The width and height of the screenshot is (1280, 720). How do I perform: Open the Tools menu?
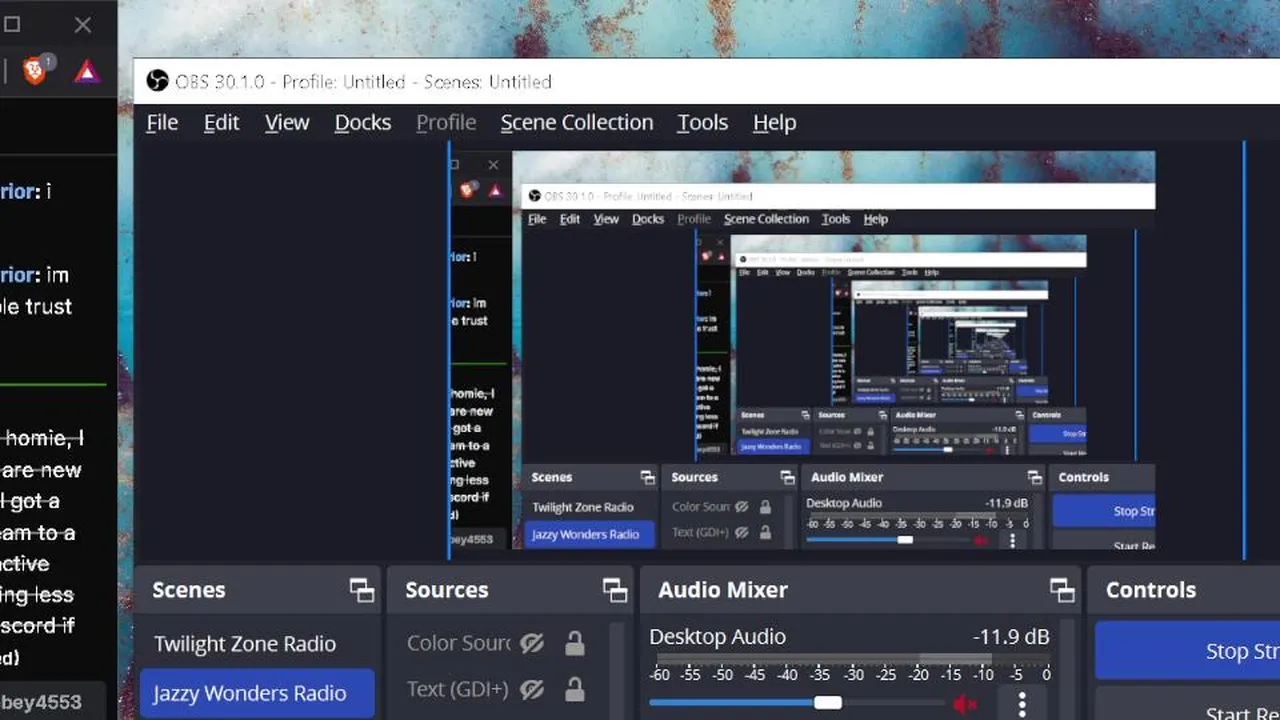pyautogui.click(x=702, y=122)
